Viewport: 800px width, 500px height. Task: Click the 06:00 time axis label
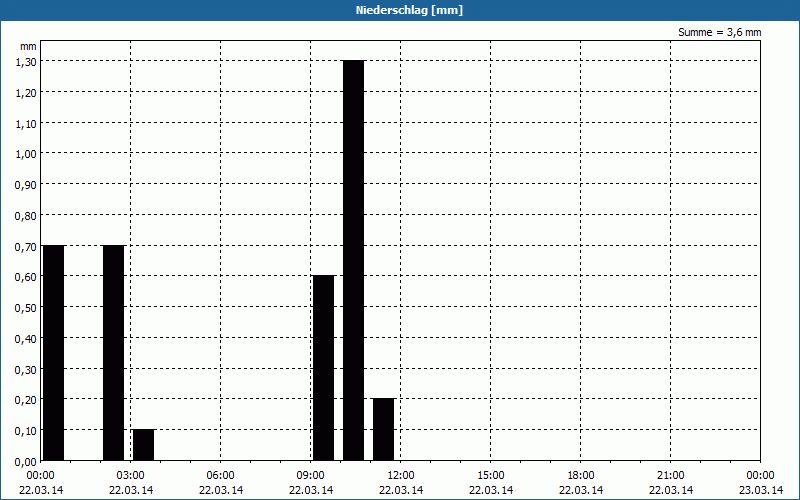[x=221, y=475]
